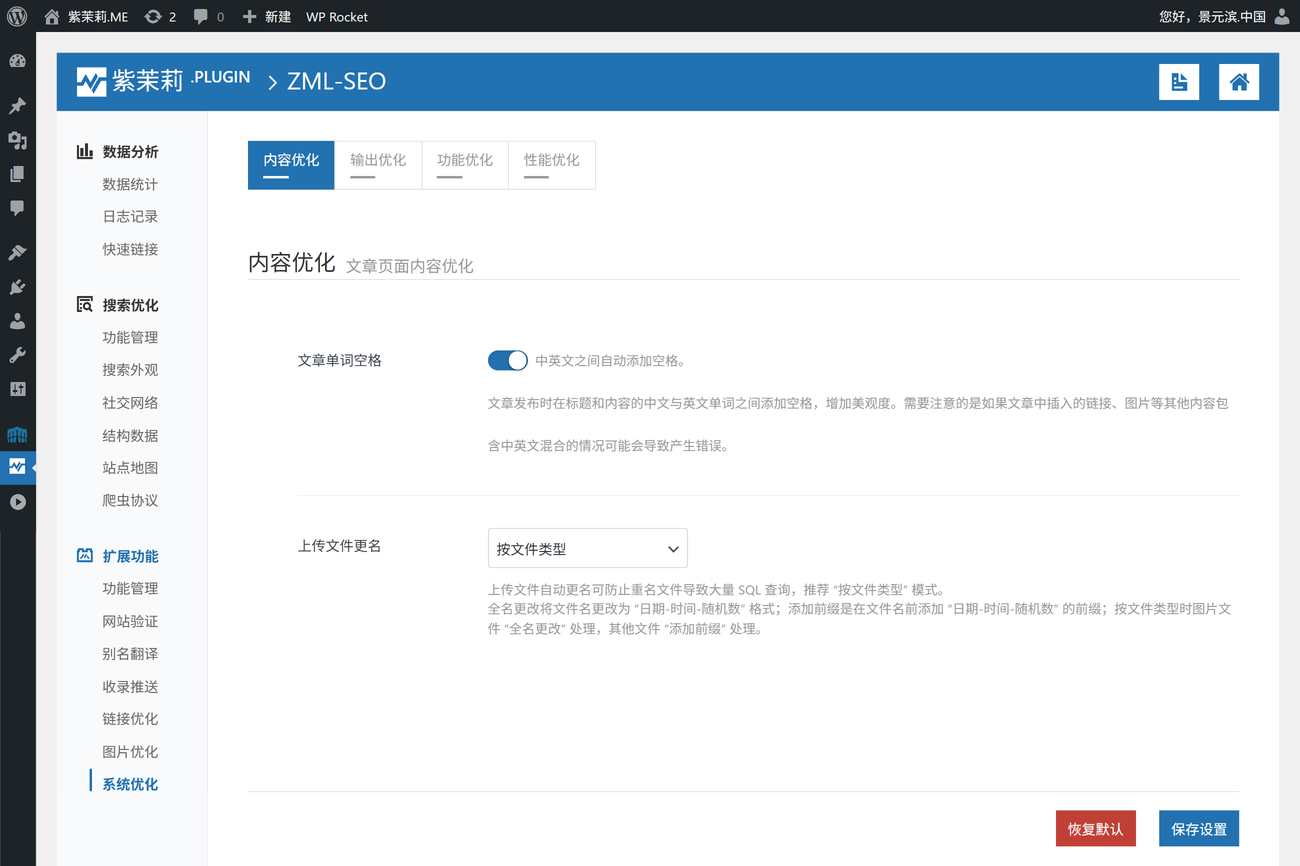
Task: Open 链接优化 in the sidebar
Action: pos(130,718)
